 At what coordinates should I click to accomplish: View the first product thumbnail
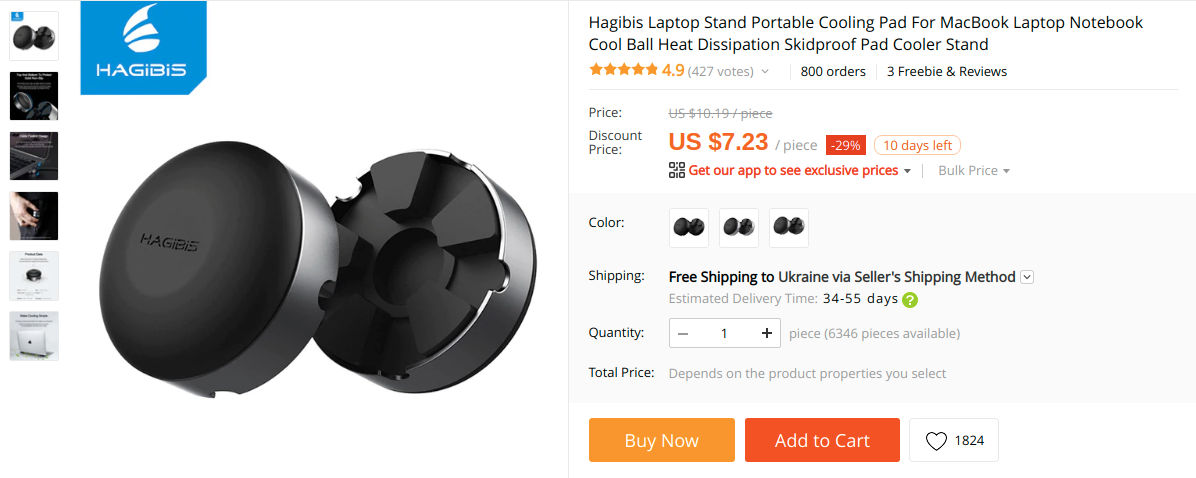34,36
